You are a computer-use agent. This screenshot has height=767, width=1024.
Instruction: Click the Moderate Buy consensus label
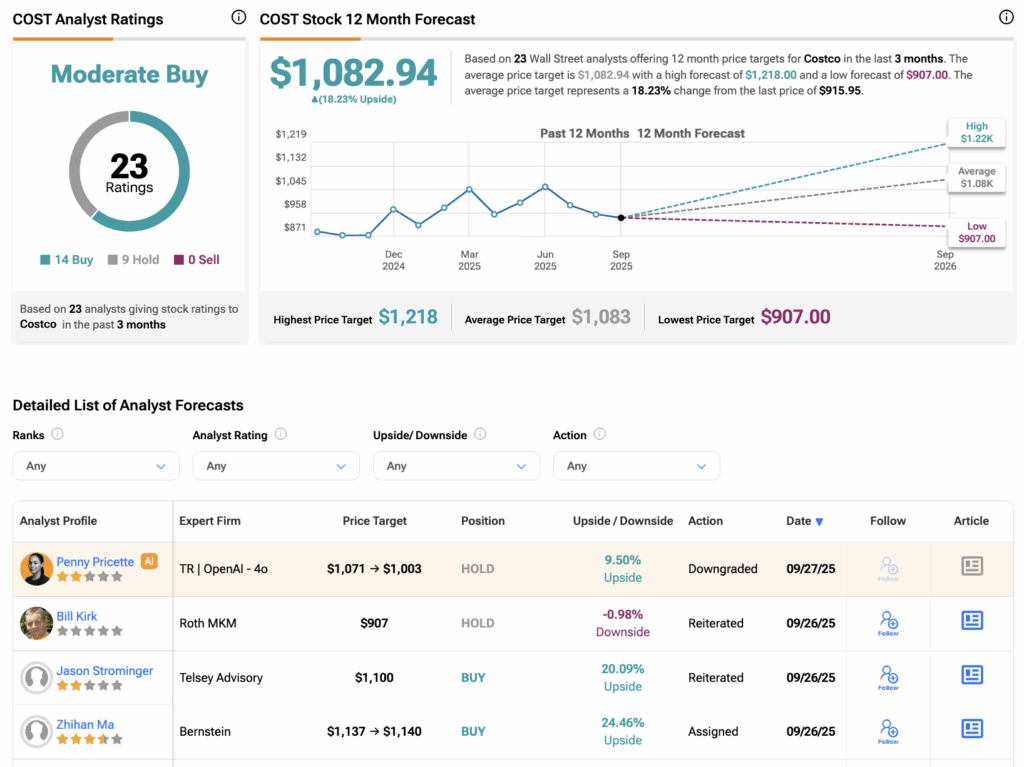(x=129, y=74)
